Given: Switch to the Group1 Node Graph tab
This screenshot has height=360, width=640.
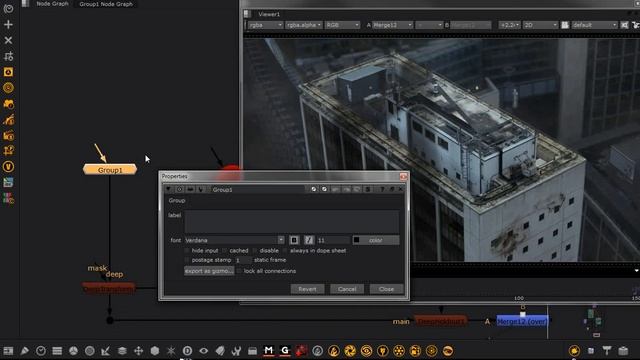Looking at the screenshot, I should [106, 4].
